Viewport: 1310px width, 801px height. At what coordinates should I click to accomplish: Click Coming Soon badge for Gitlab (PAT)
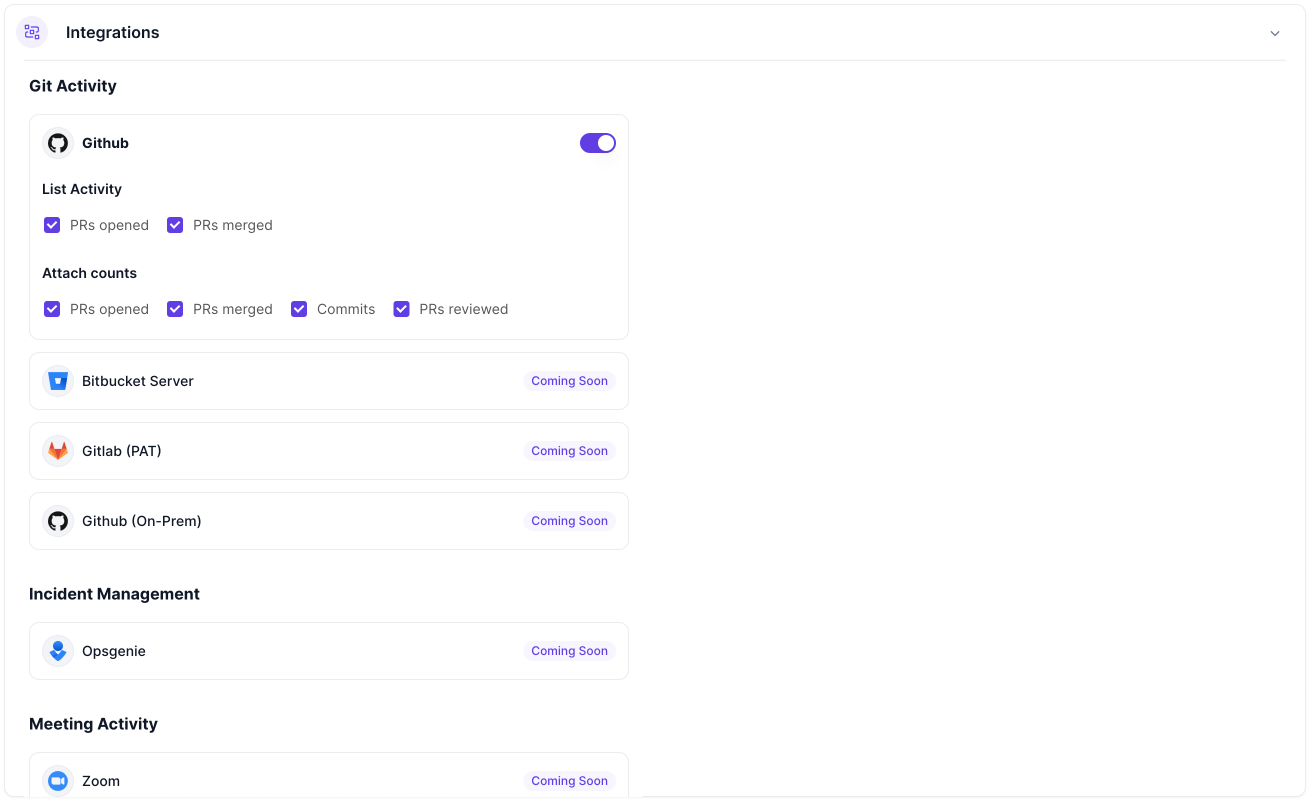coord(569,451)
